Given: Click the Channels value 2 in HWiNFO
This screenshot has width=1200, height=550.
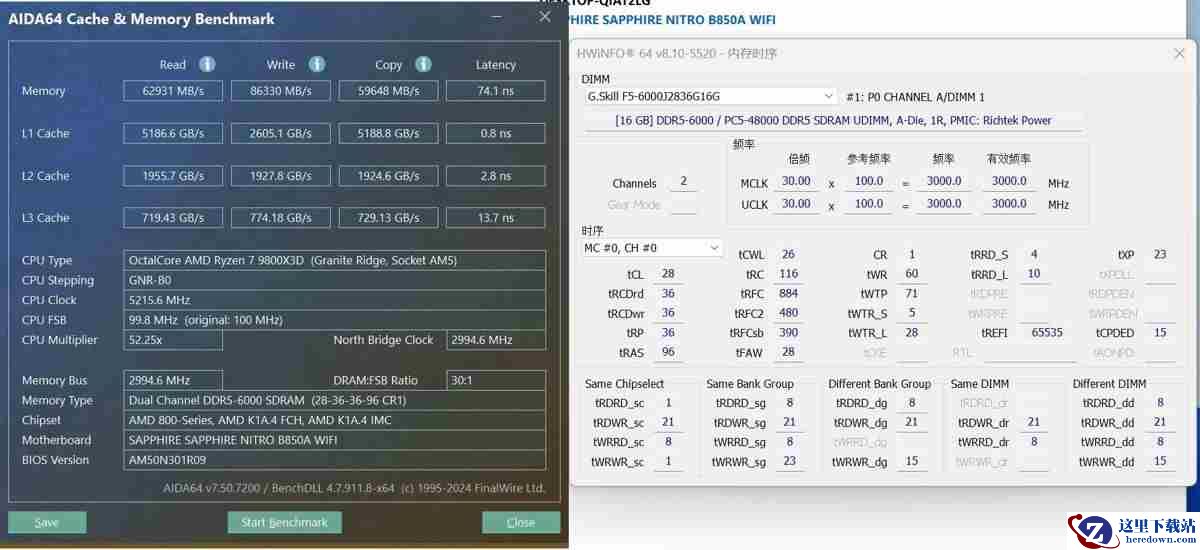Looking at the screenshot, I should 683,182.
